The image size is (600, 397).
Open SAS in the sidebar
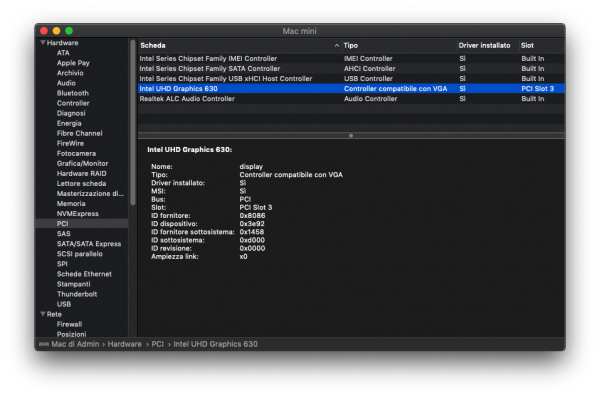click(64, 234)
